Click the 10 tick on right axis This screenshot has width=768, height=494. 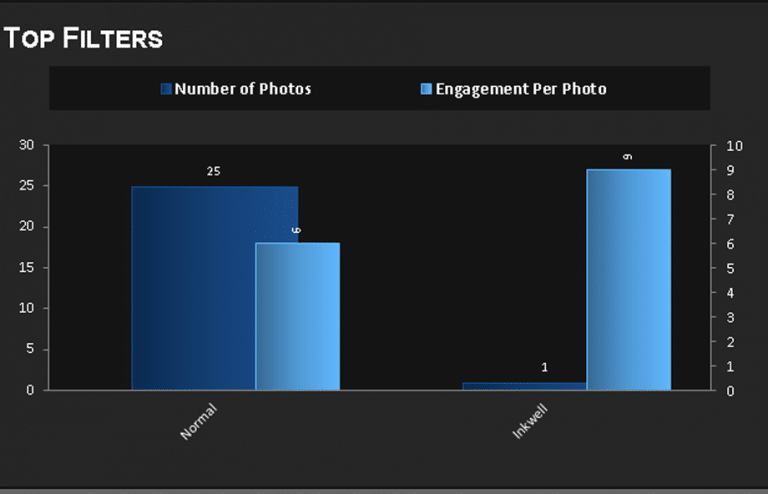tap(734, 146)
